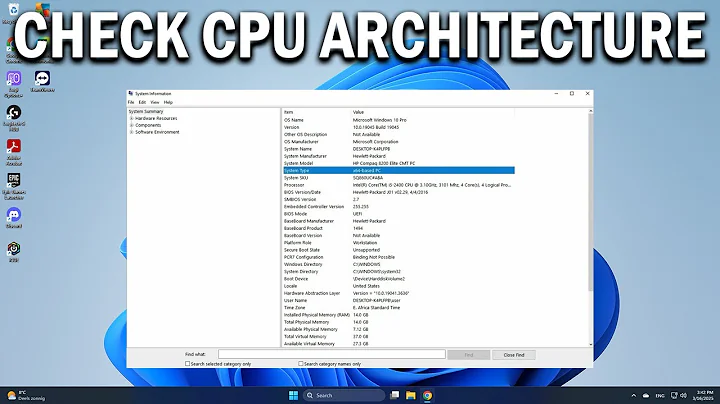Open network status tray icon
This screenshot has height=404, width=720.
pyautogui.click(x=674, y=395)
